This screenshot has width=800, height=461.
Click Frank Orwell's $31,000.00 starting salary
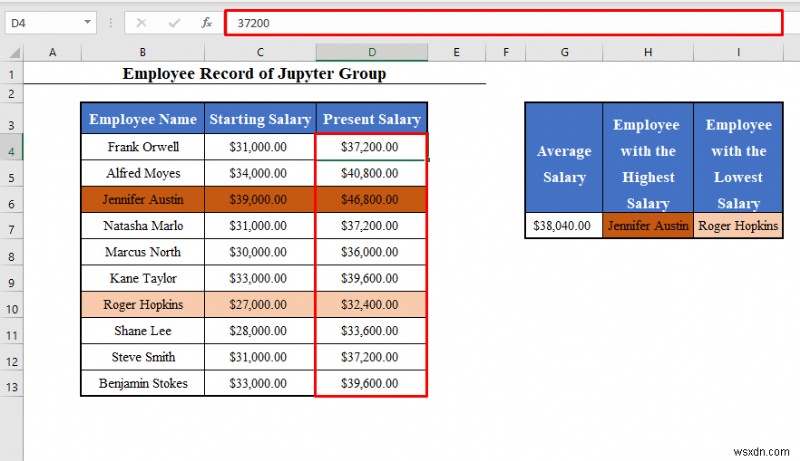point(258,147)
